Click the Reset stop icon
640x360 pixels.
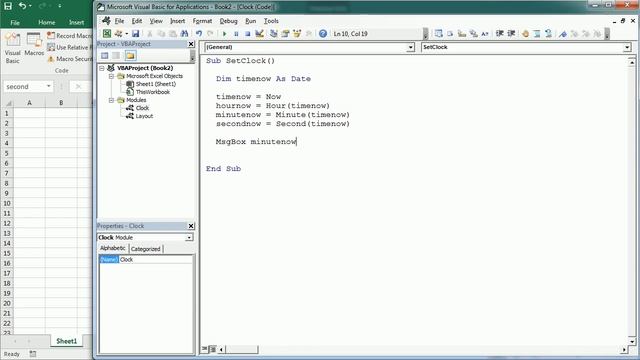[247, 34]
